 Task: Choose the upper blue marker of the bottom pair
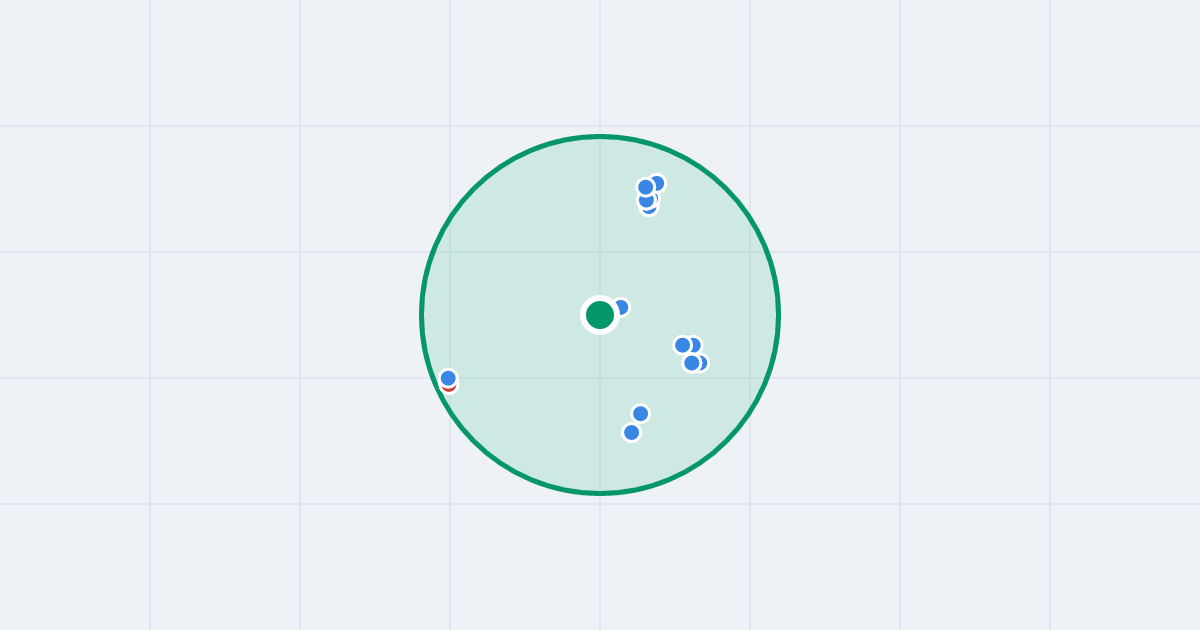641,413
